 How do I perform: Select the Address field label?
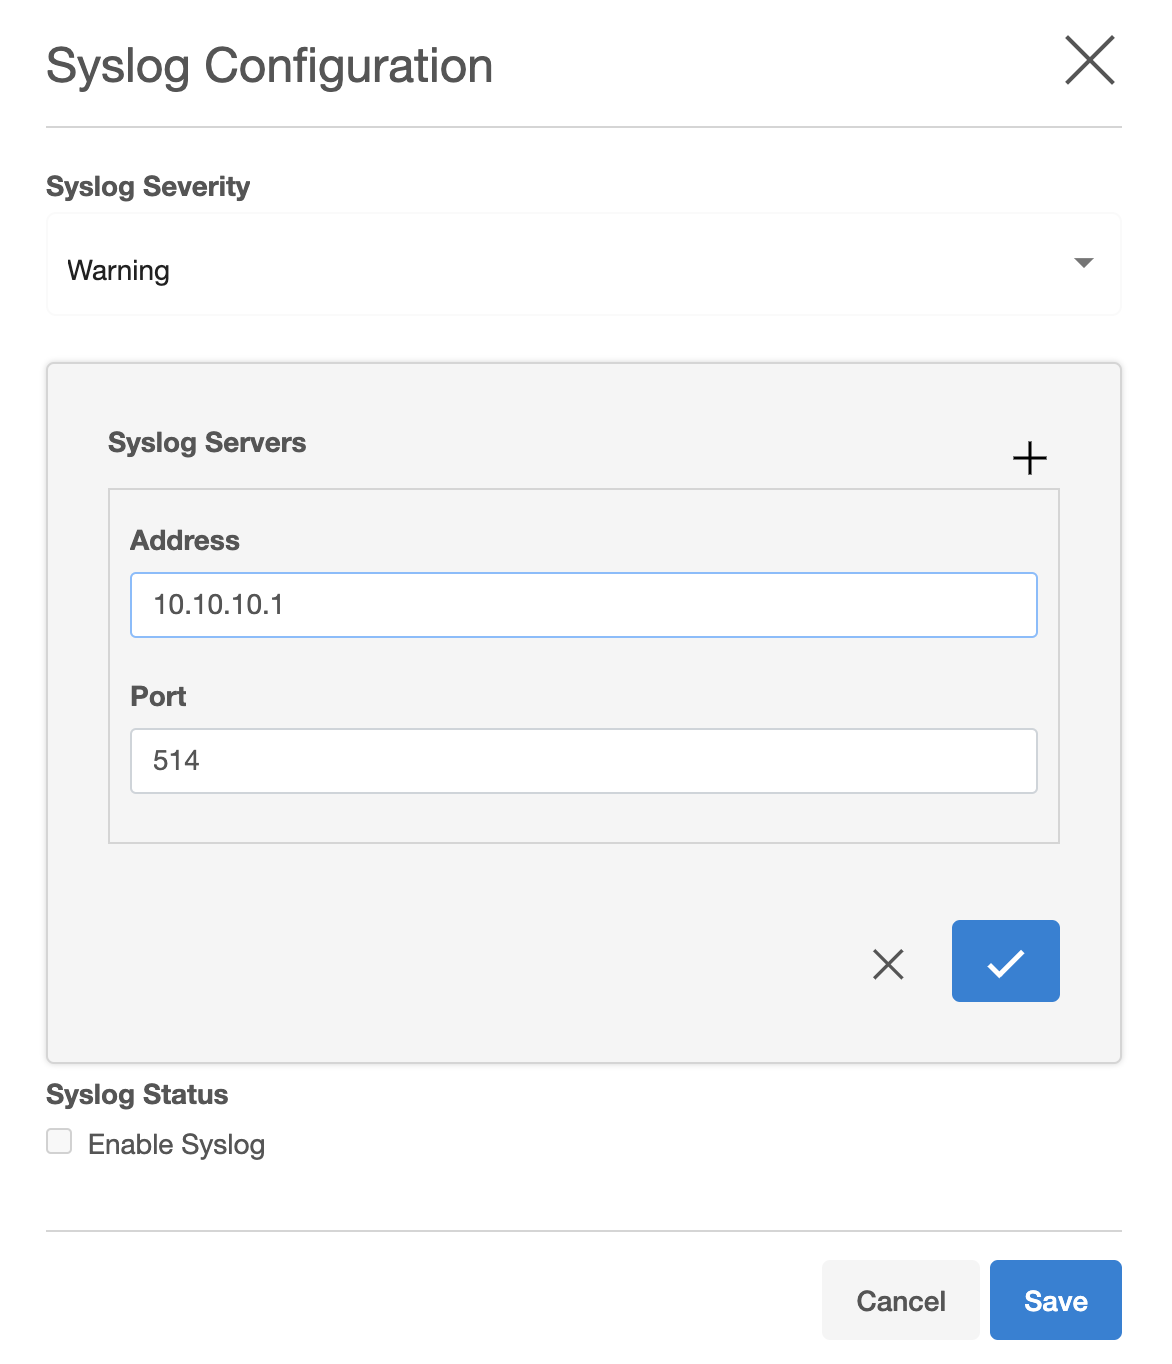coord(185,541)
